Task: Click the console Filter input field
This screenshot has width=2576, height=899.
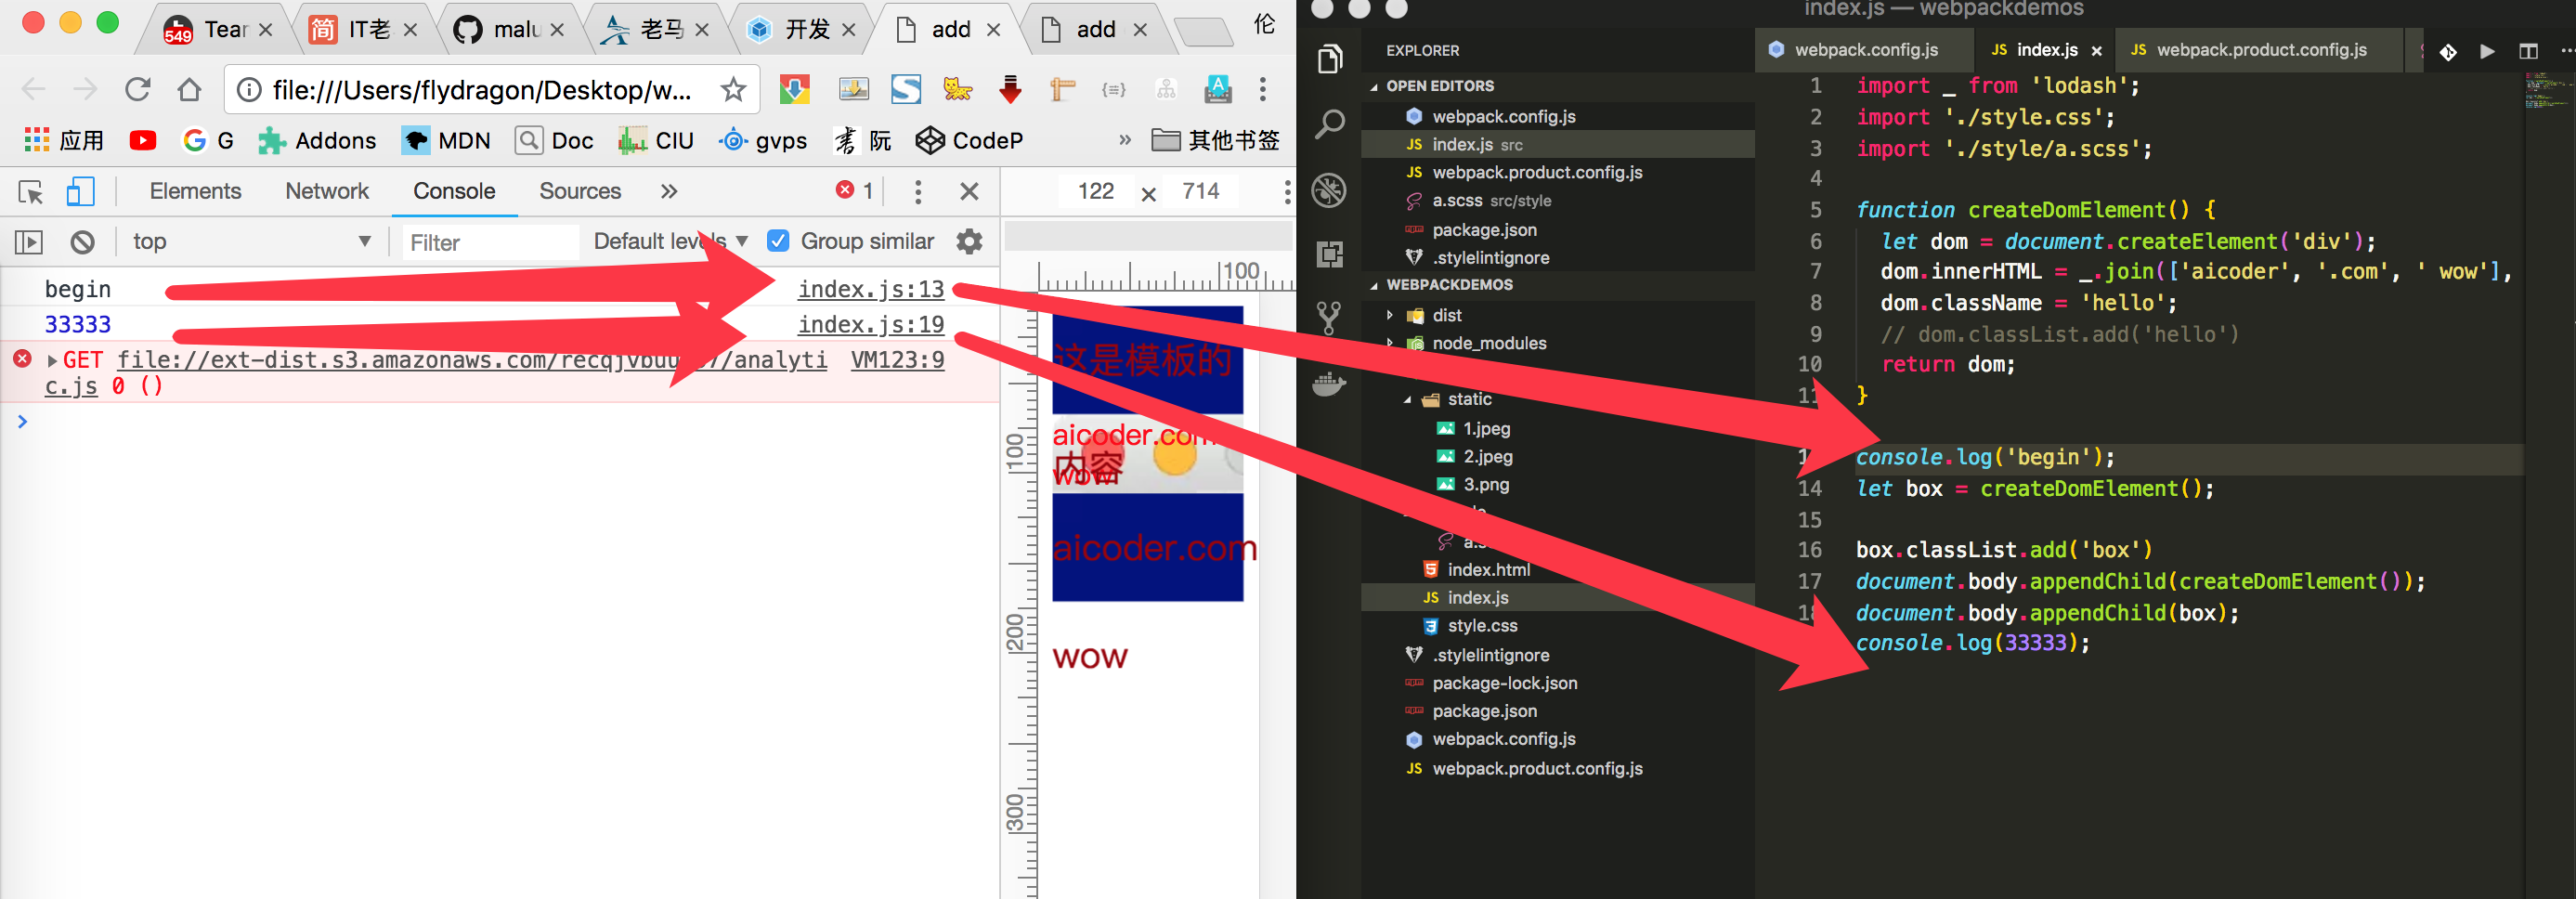Action: coord(490,242)
